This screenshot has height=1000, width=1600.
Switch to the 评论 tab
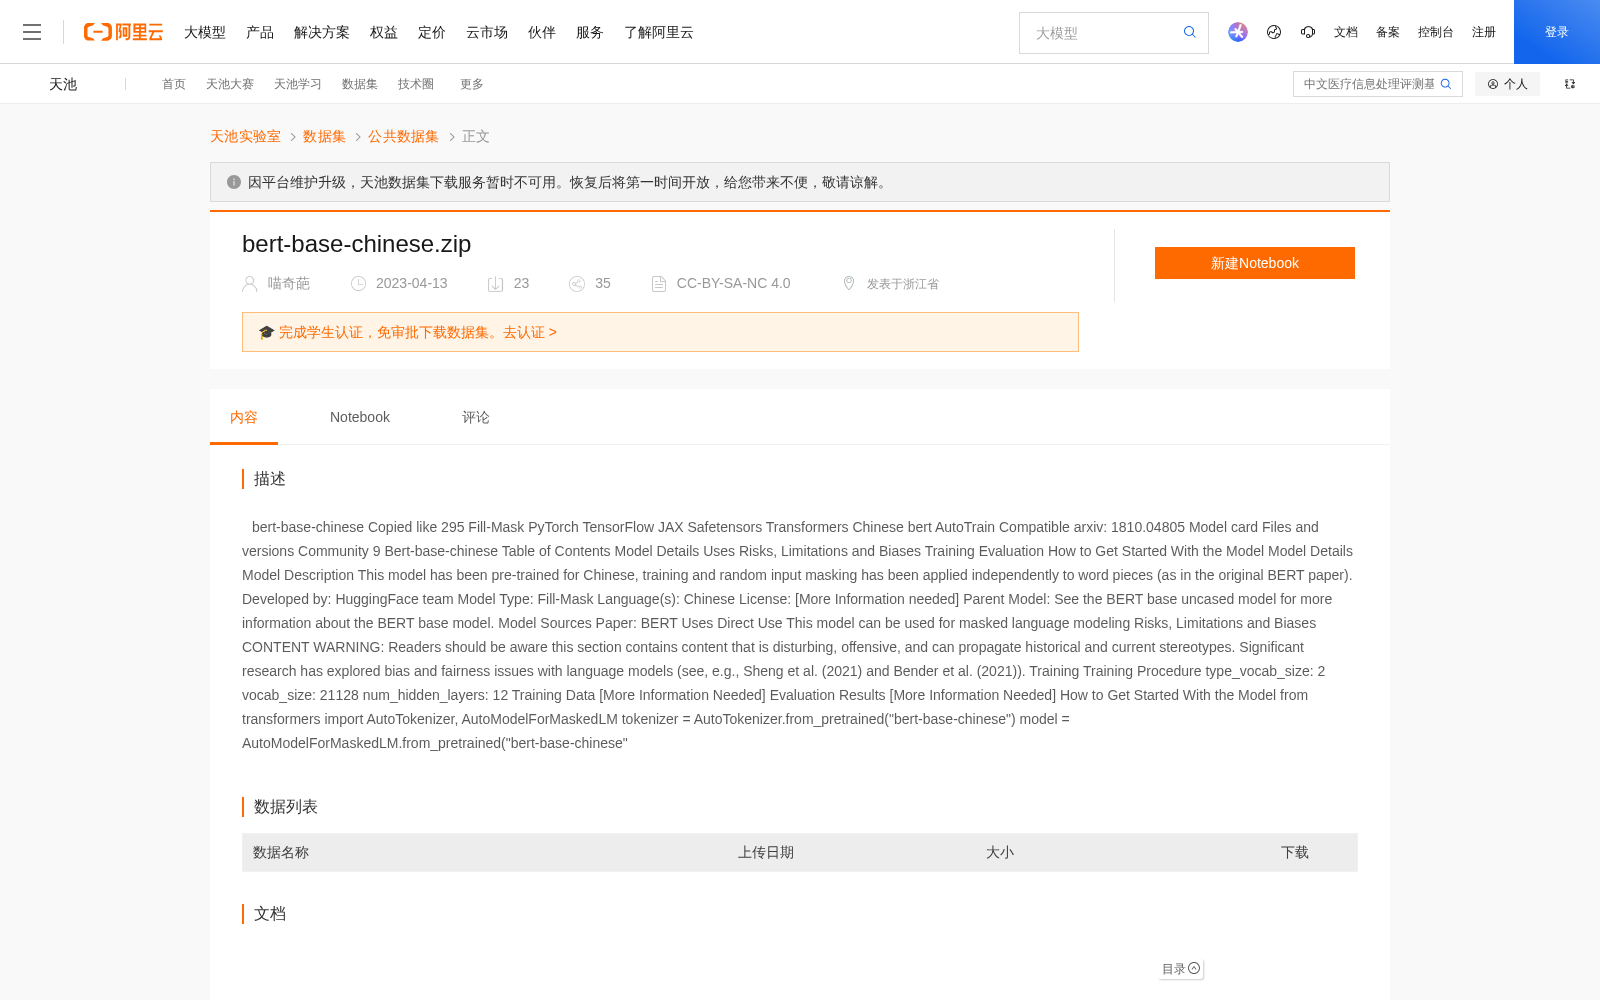tap(476, 417)
